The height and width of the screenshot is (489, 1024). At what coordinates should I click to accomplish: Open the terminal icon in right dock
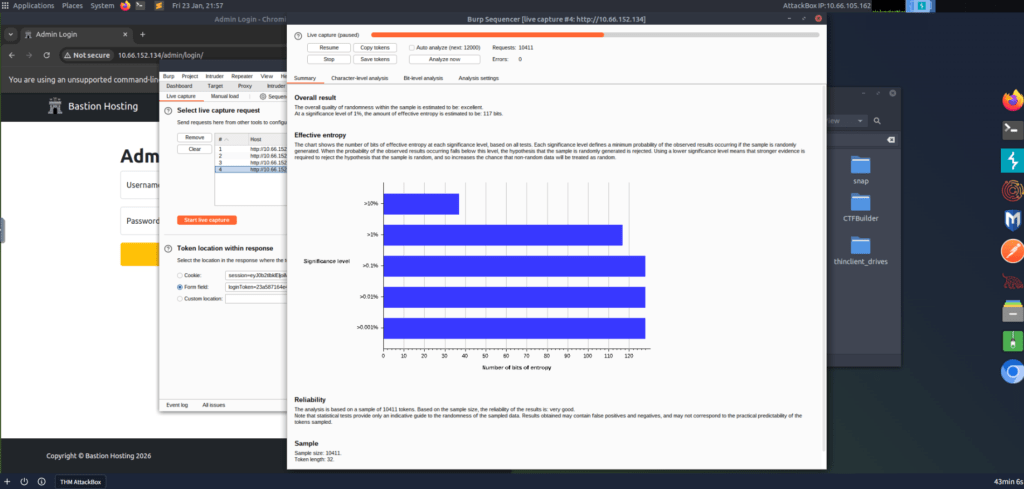pyautogui.click(x=1012, y=130)
